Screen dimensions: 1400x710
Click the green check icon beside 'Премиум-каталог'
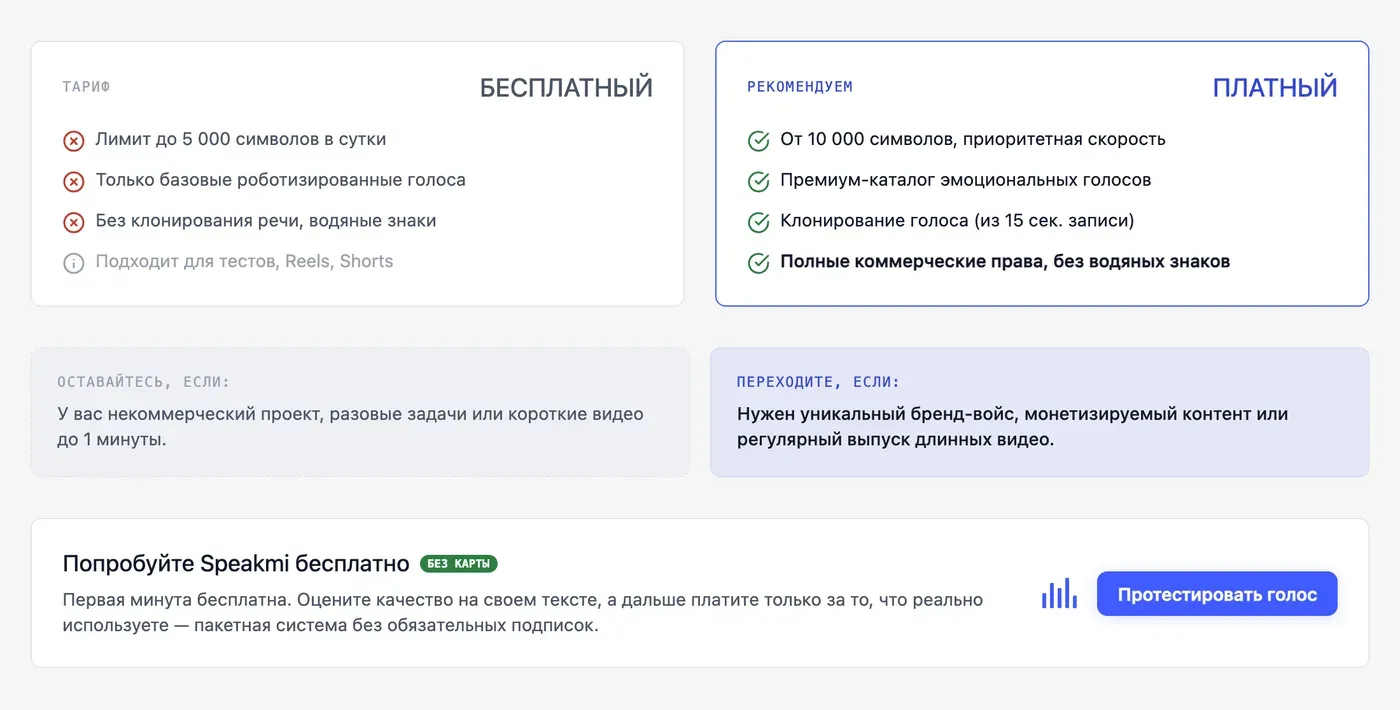(758, 182)
